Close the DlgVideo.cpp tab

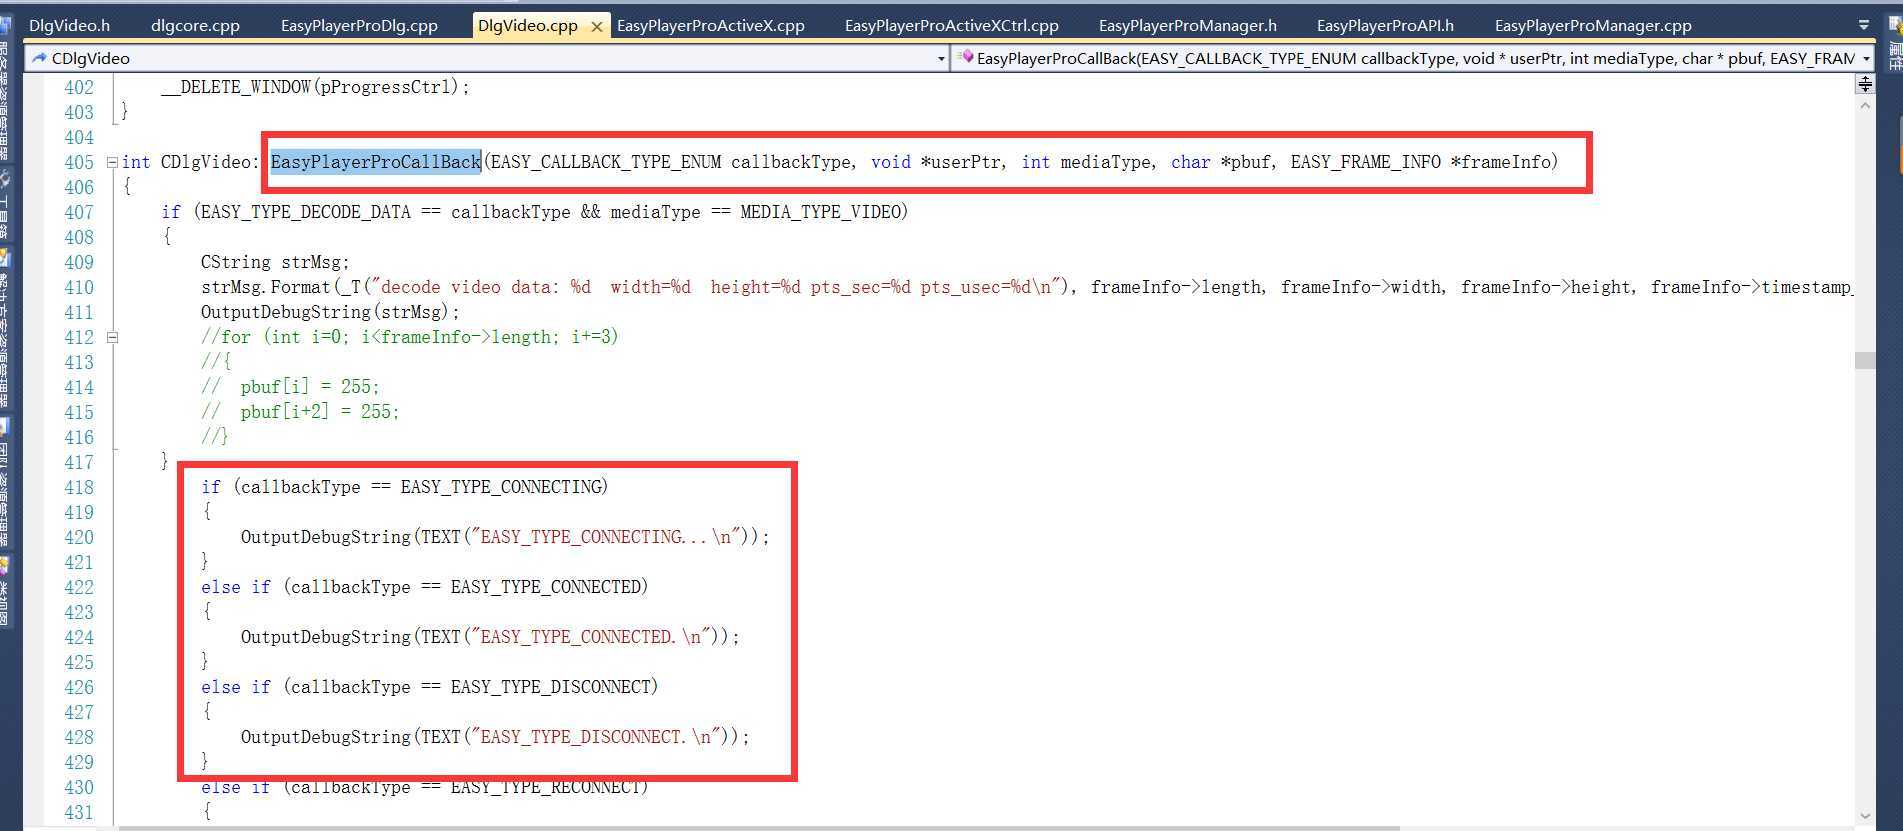coord(597,27)
